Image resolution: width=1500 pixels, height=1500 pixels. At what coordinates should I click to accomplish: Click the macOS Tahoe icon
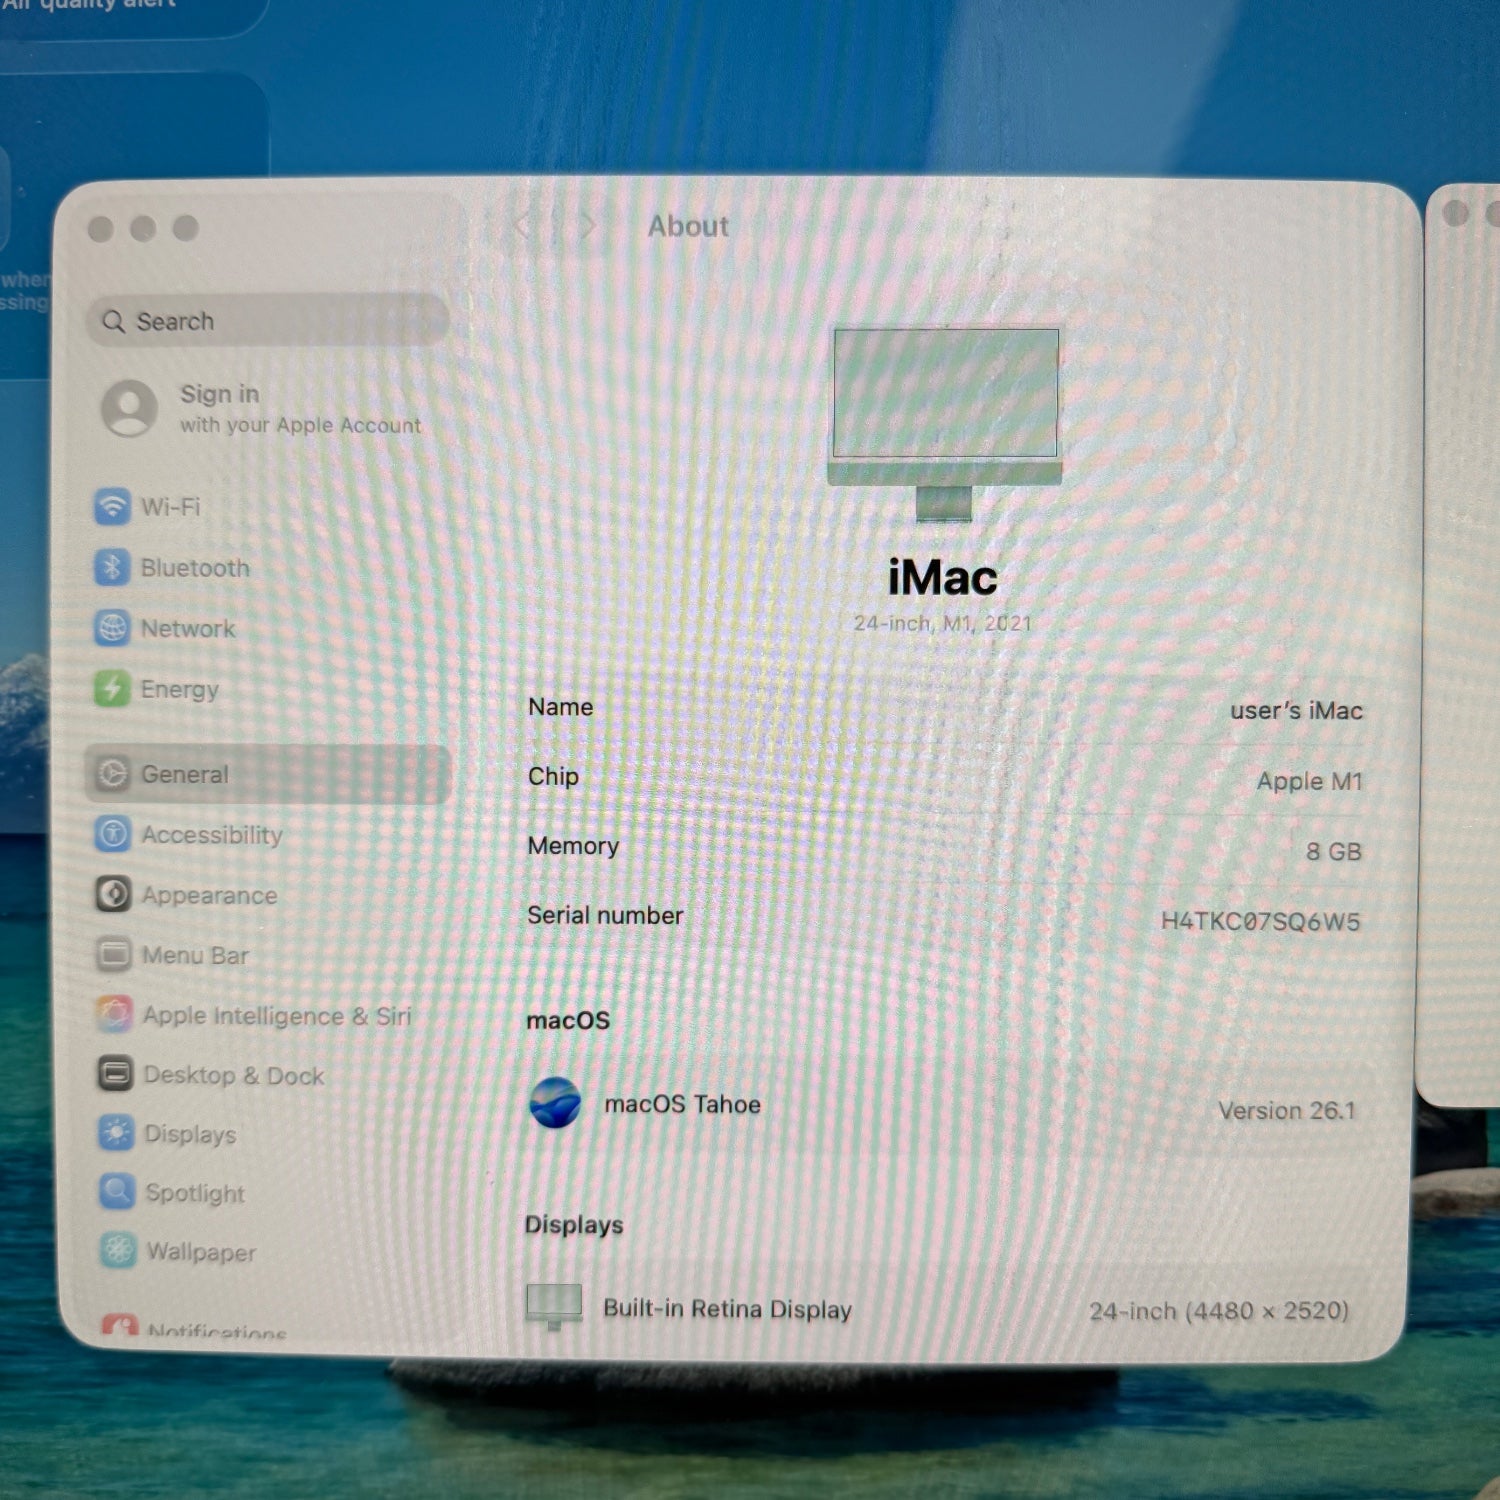(555, 1103)
